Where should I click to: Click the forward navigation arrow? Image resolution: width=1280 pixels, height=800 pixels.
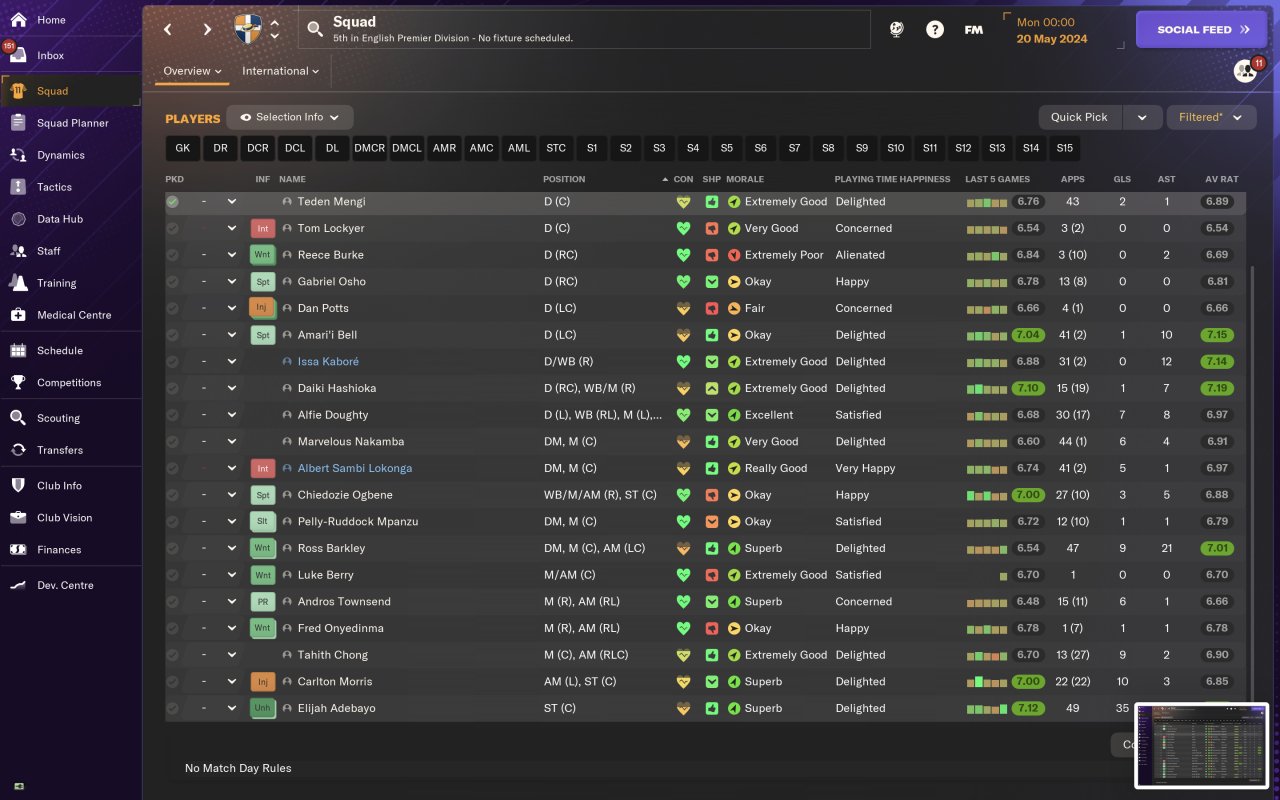[207, 30]
